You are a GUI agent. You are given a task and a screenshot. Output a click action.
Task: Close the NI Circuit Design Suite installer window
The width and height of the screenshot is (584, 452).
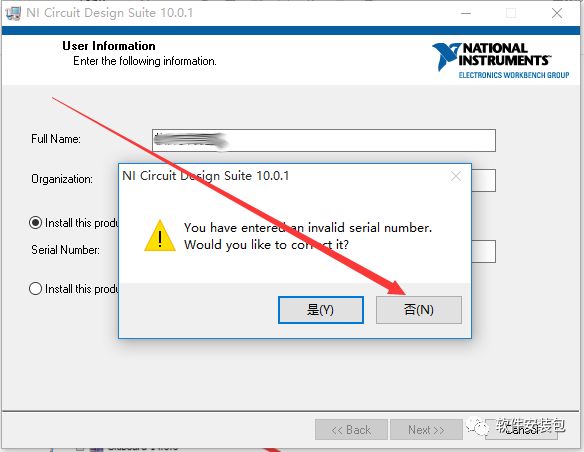pos(557,13)
